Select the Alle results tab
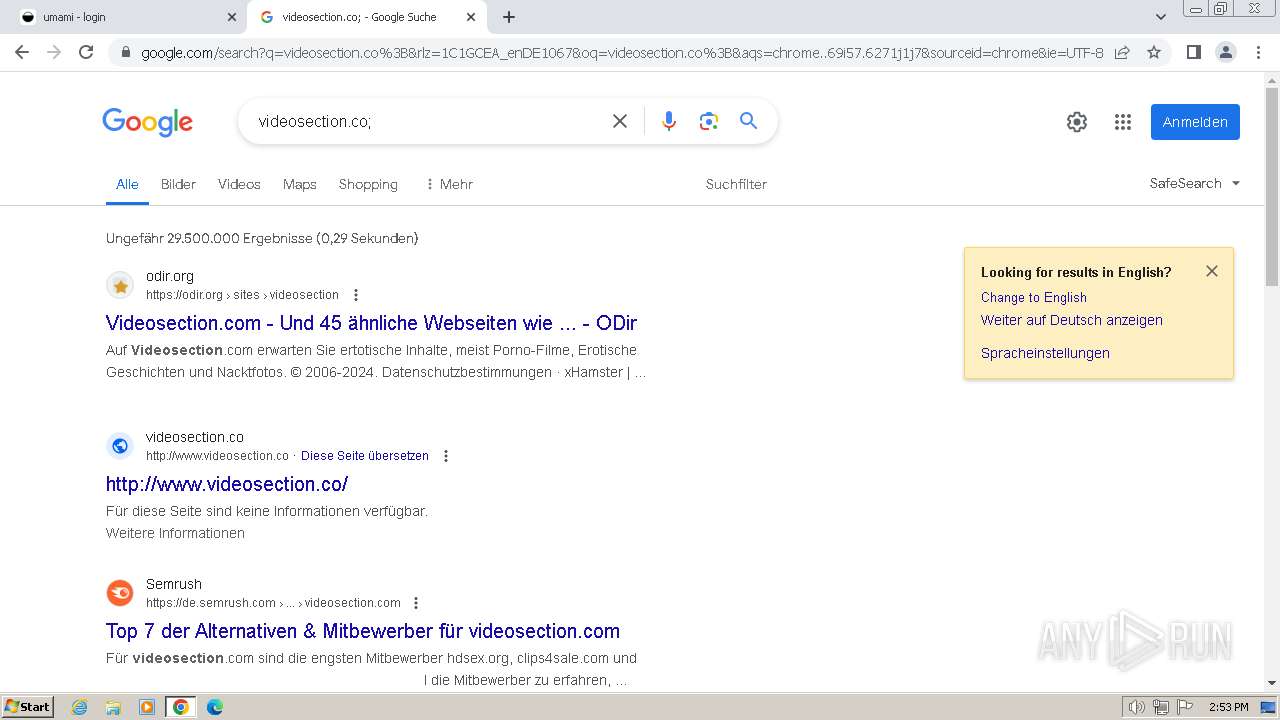Screen dimensions: 1280x720 point(127,184)
